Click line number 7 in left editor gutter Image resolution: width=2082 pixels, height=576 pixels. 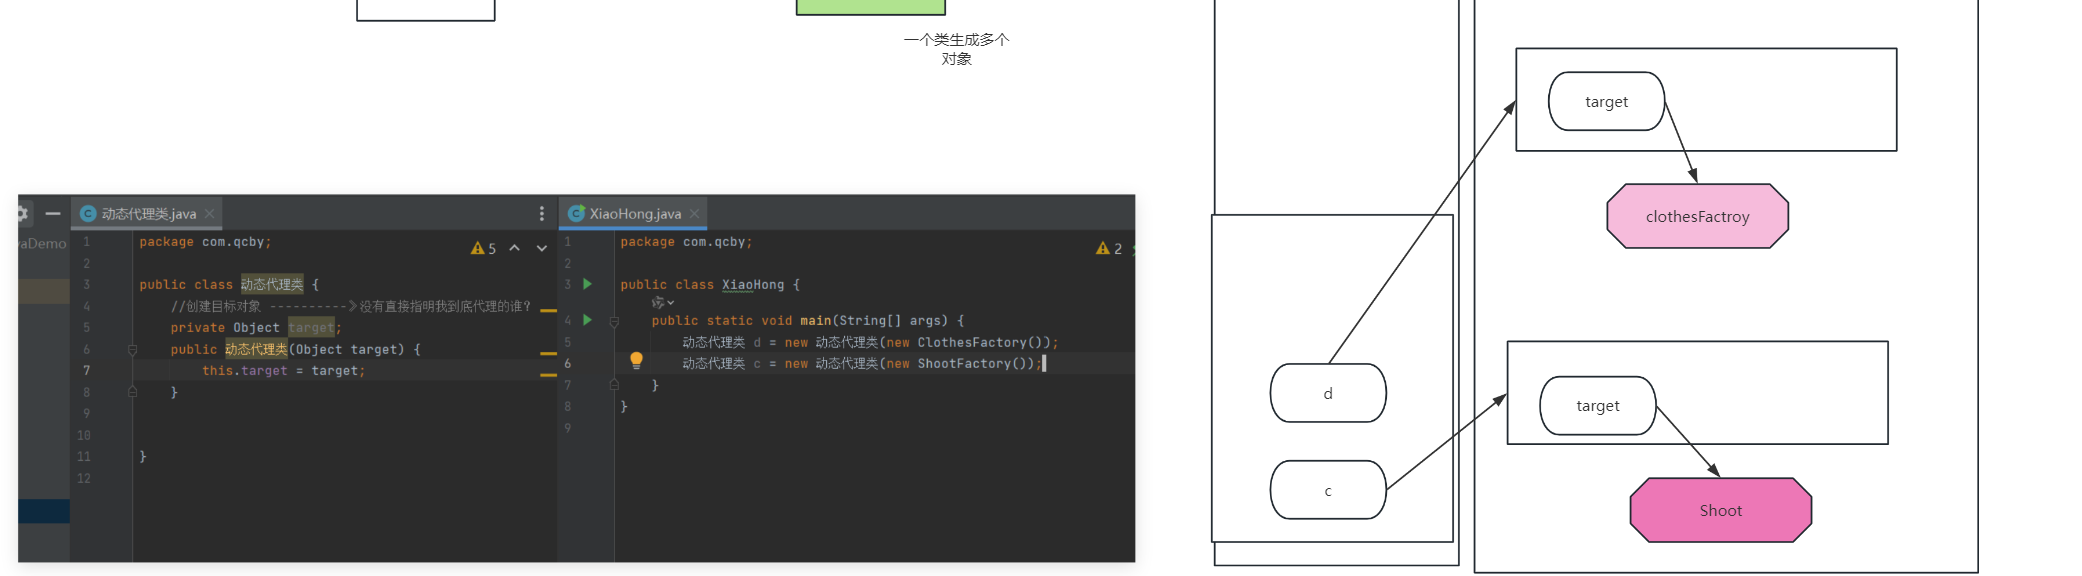coord(87,371)
